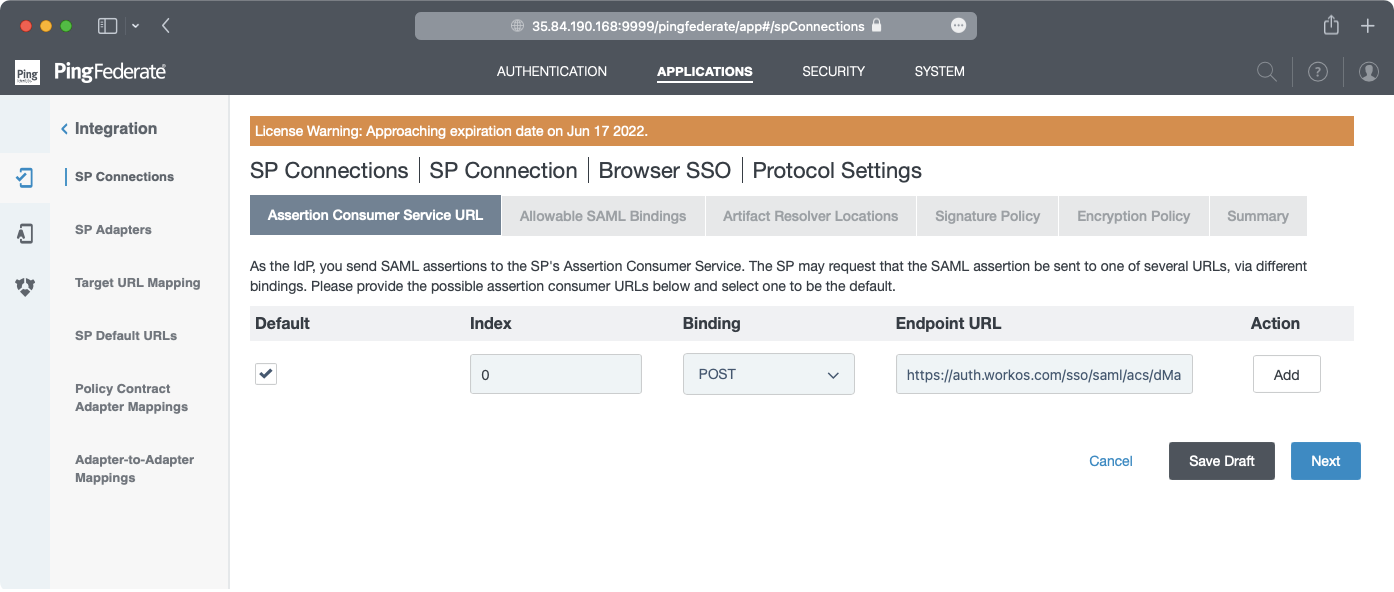Click the PingFederate logo icon
The width and height of the screenshot is (1394, 592).
coord(27,72)
